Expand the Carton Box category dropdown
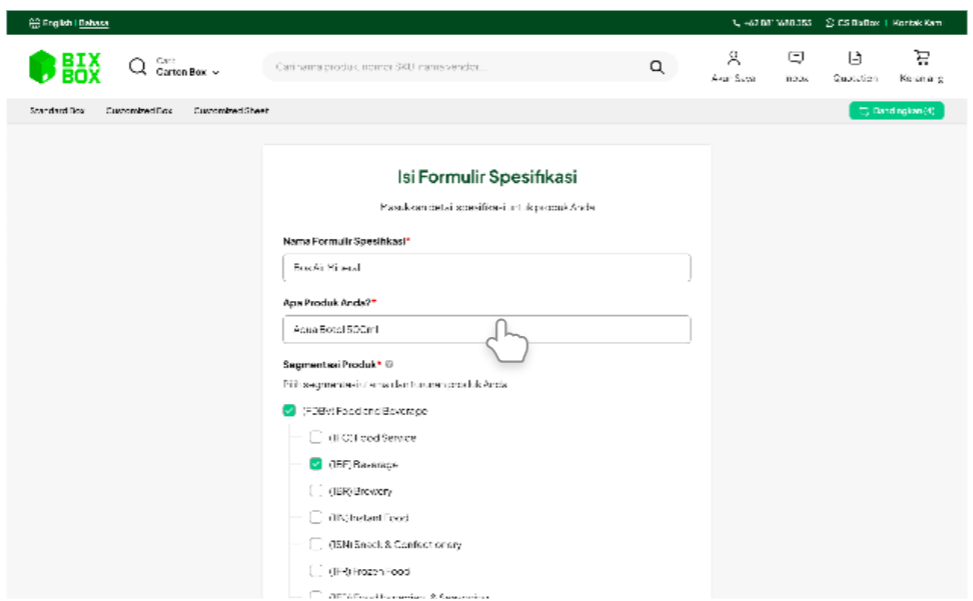973x601 pixels. [x=187, y=72]
